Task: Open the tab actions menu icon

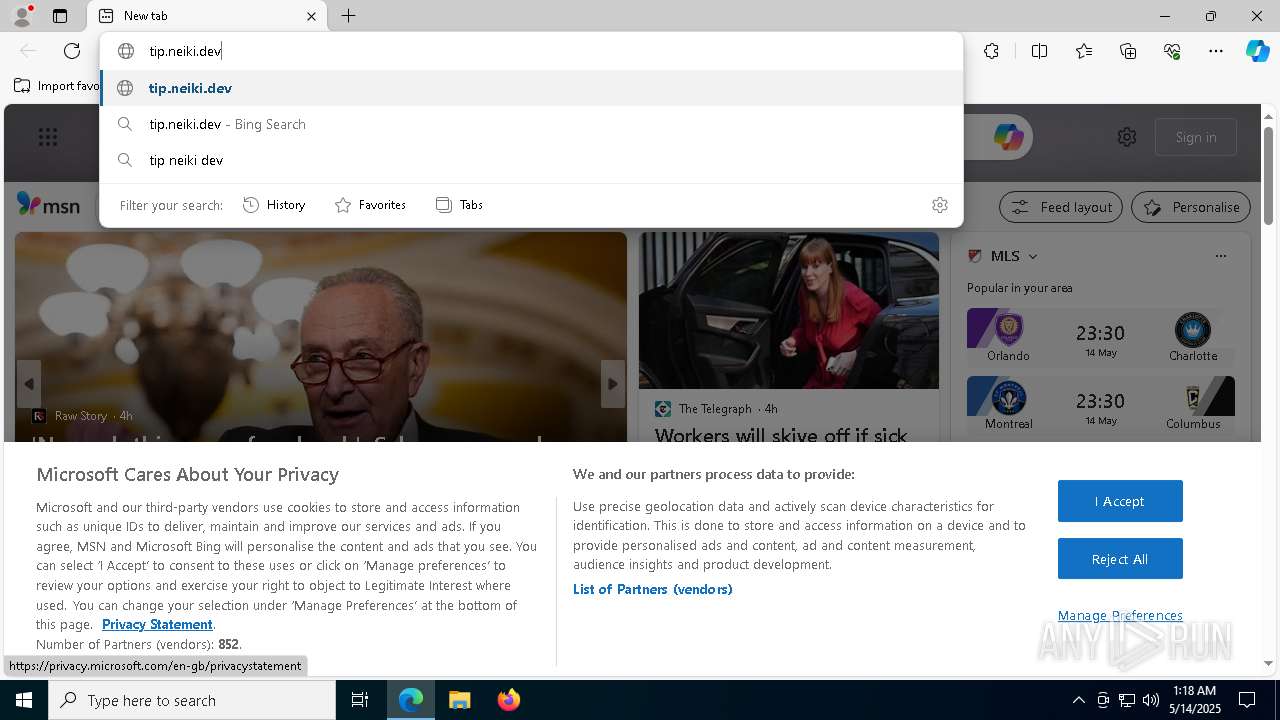Action: pyautogui.click(x=60, y=16)
